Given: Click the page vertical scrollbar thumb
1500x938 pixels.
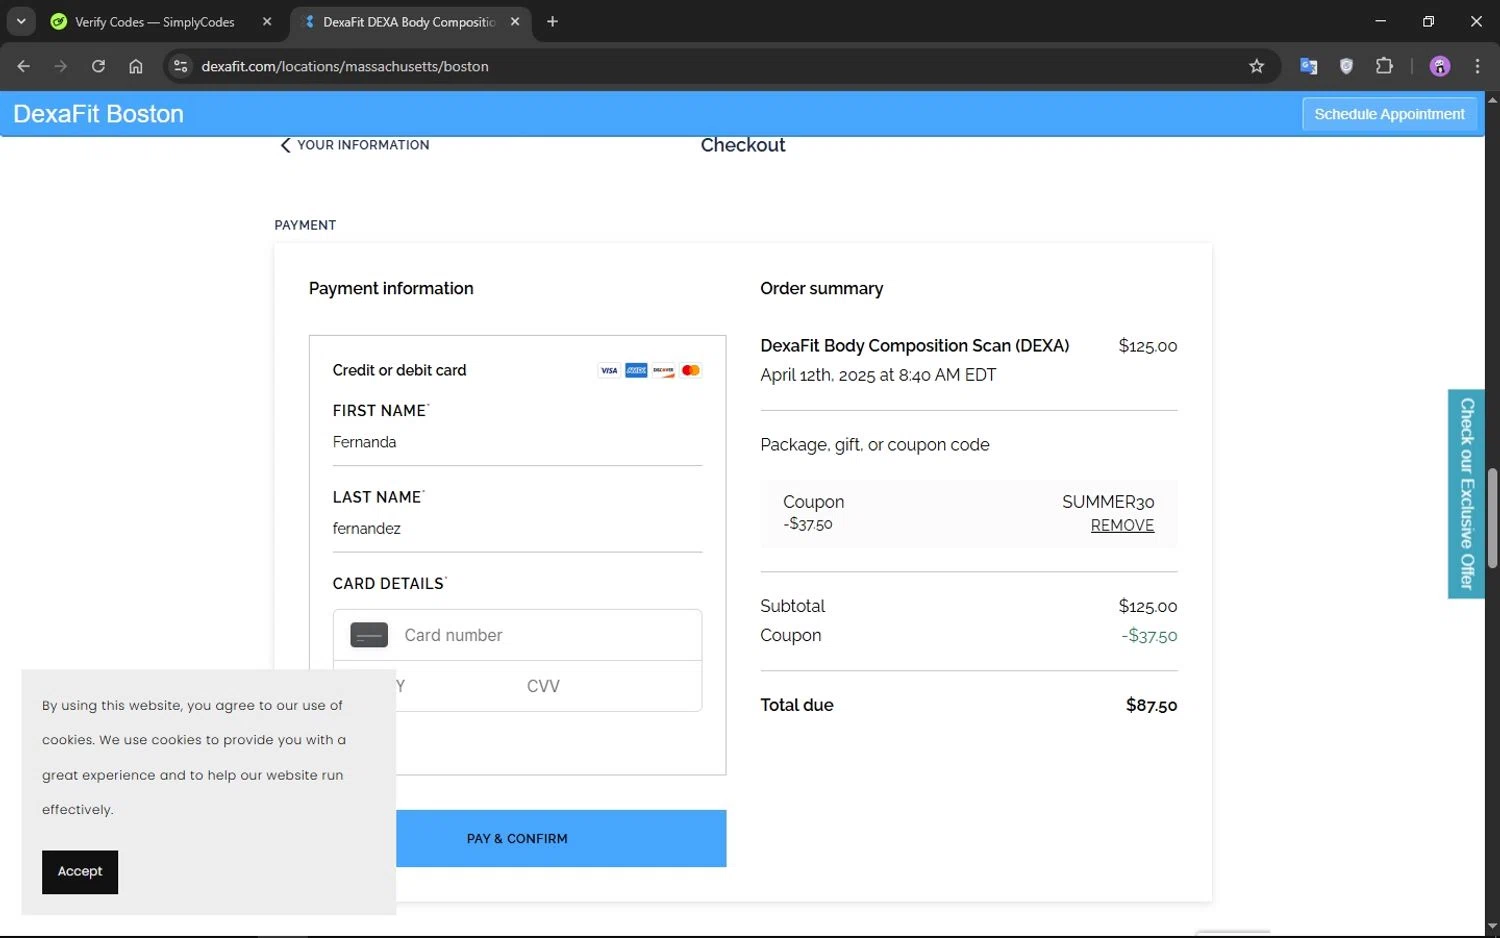Looking at the screenshot, I should 1492,518.
